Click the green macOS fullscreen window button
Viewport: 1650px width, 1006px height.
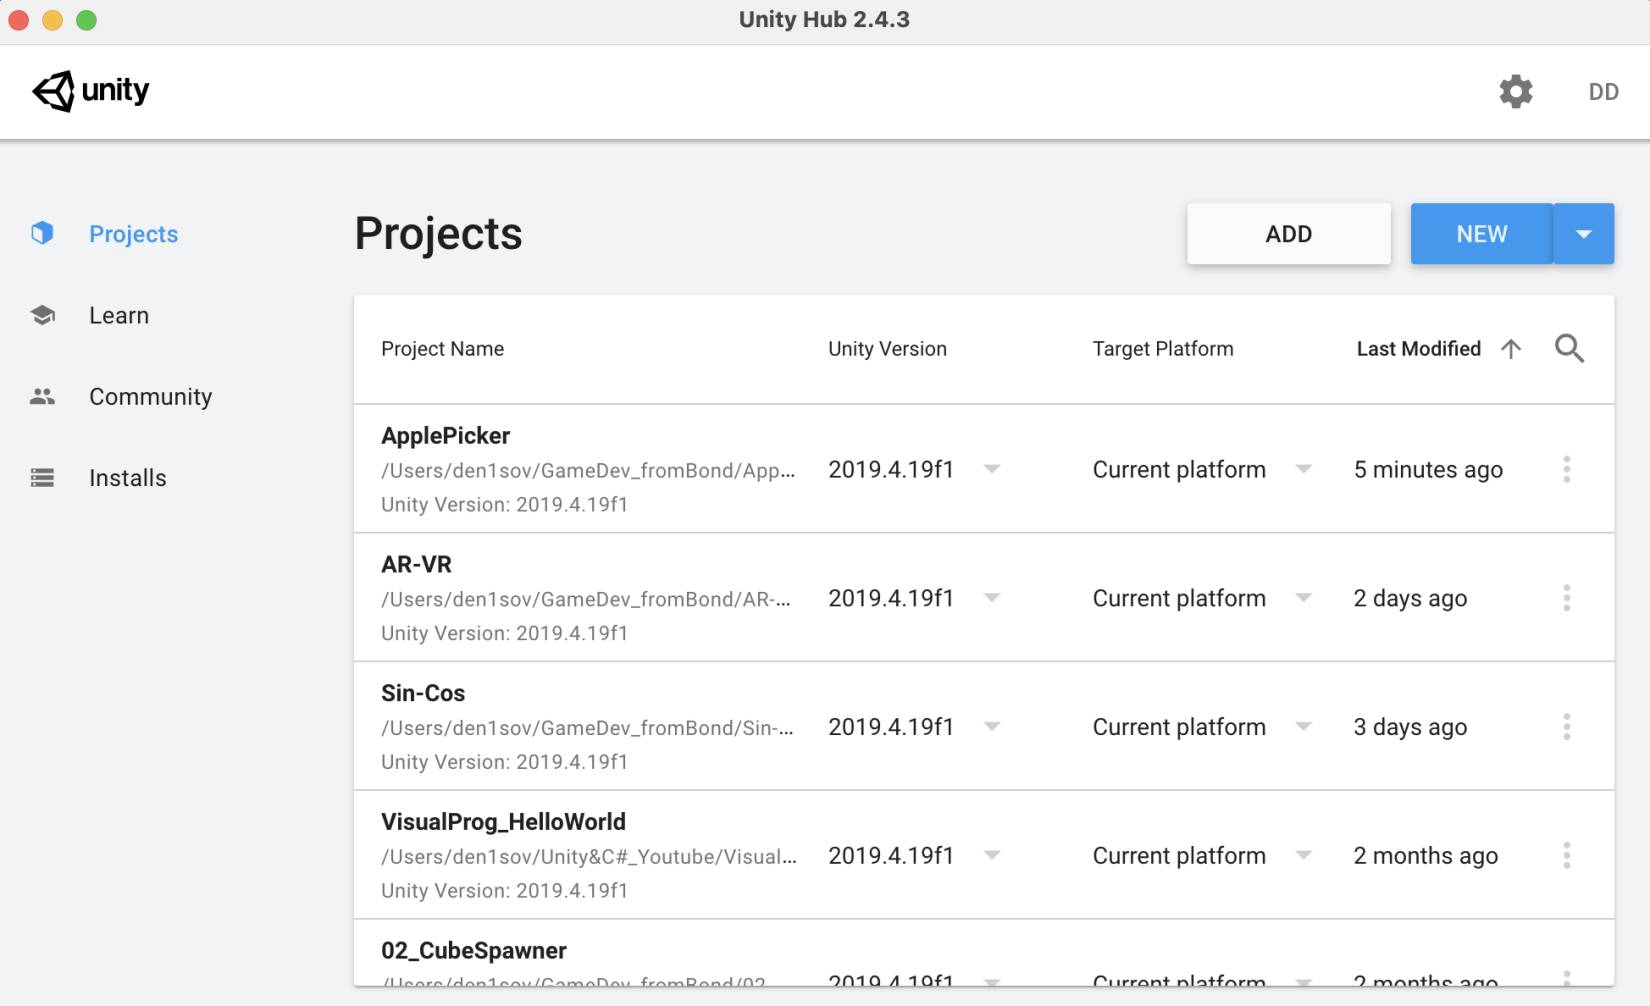[x=87, y=20]
